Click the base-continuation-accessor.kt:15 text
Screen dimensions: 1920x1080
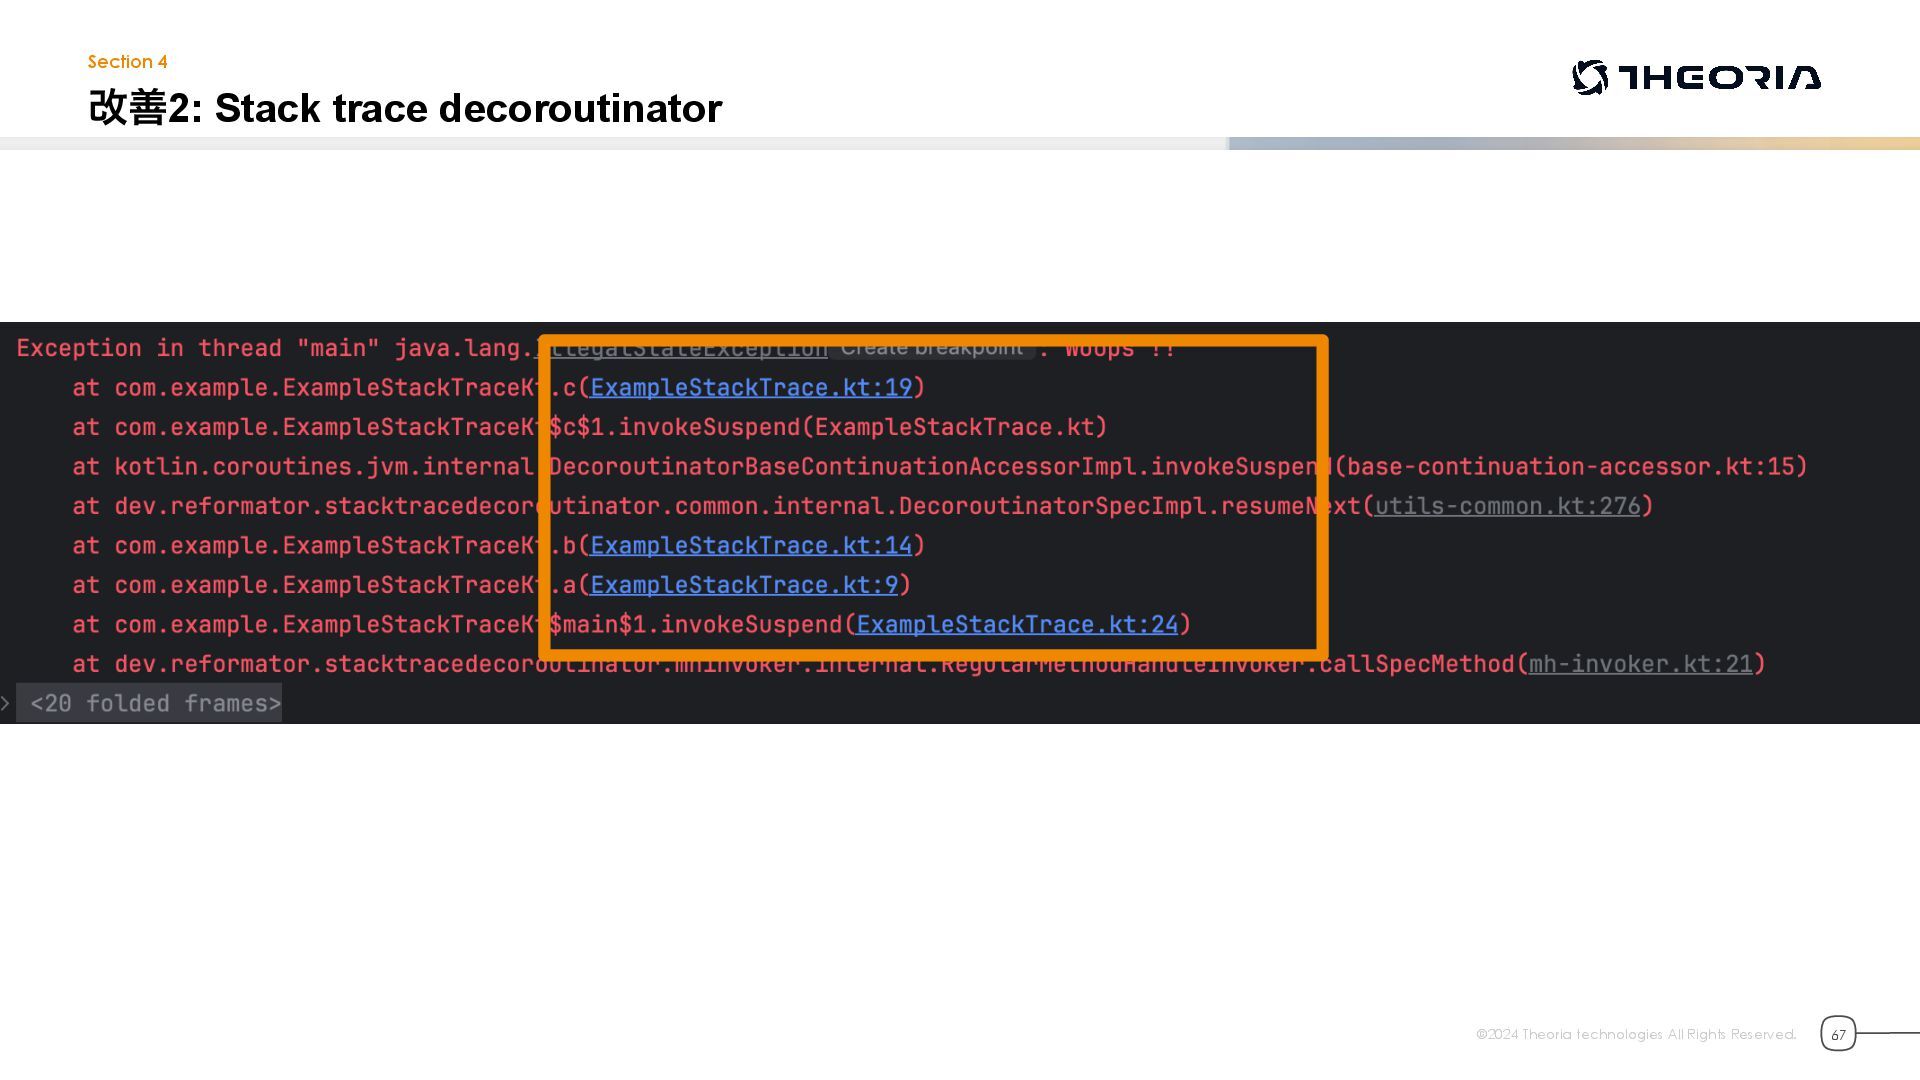(x=1570, y=467)
